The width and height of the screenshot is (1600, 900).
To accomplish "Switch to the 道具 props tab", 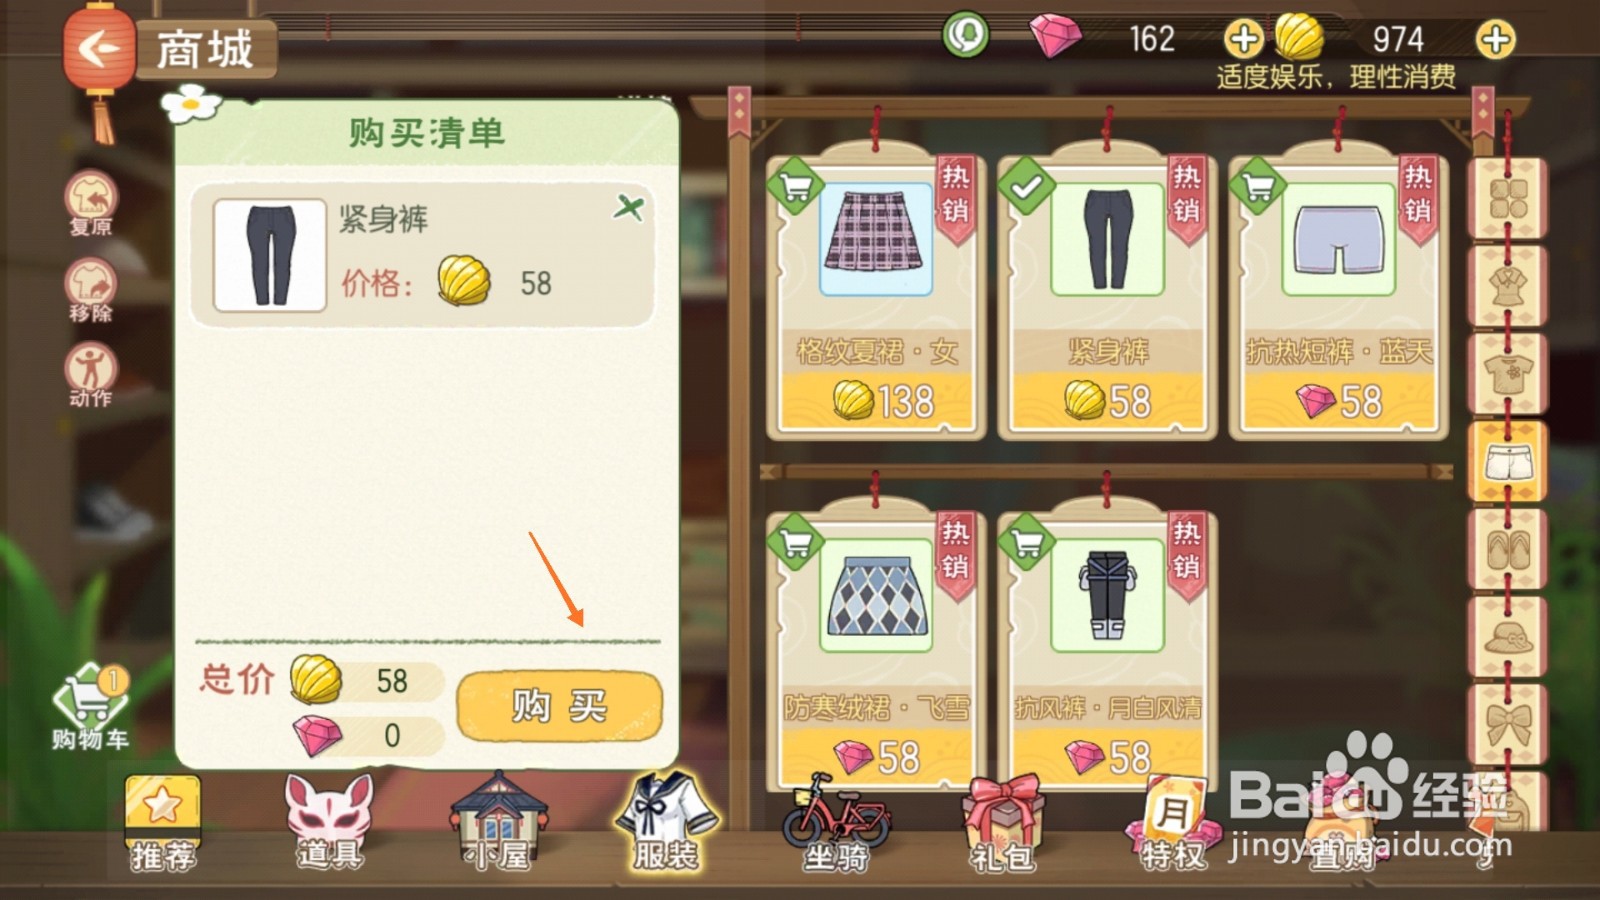I will point(329,822).
